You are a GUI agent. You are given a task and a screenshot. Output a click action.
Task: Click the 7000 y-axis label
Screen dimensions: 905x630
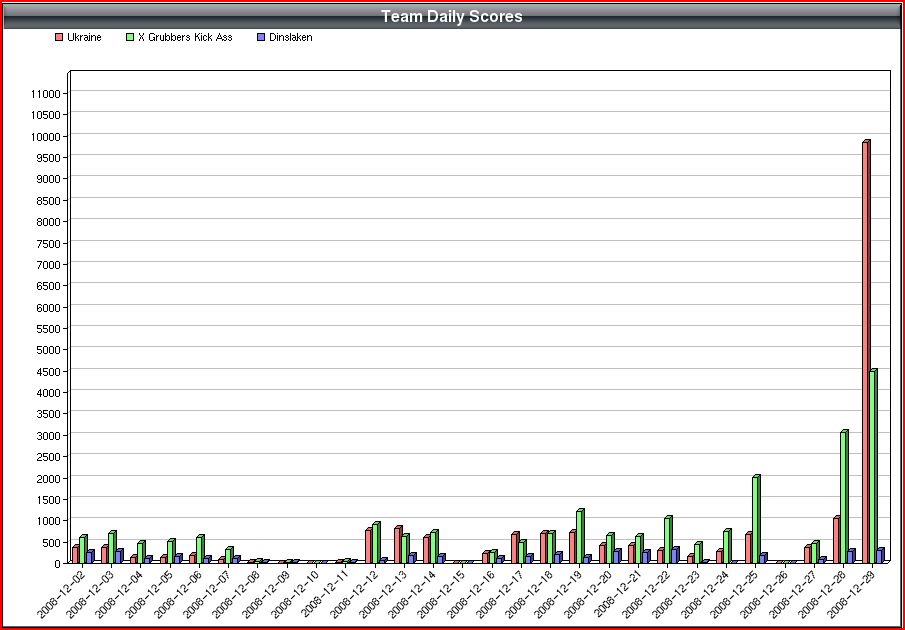pos(48,264)
